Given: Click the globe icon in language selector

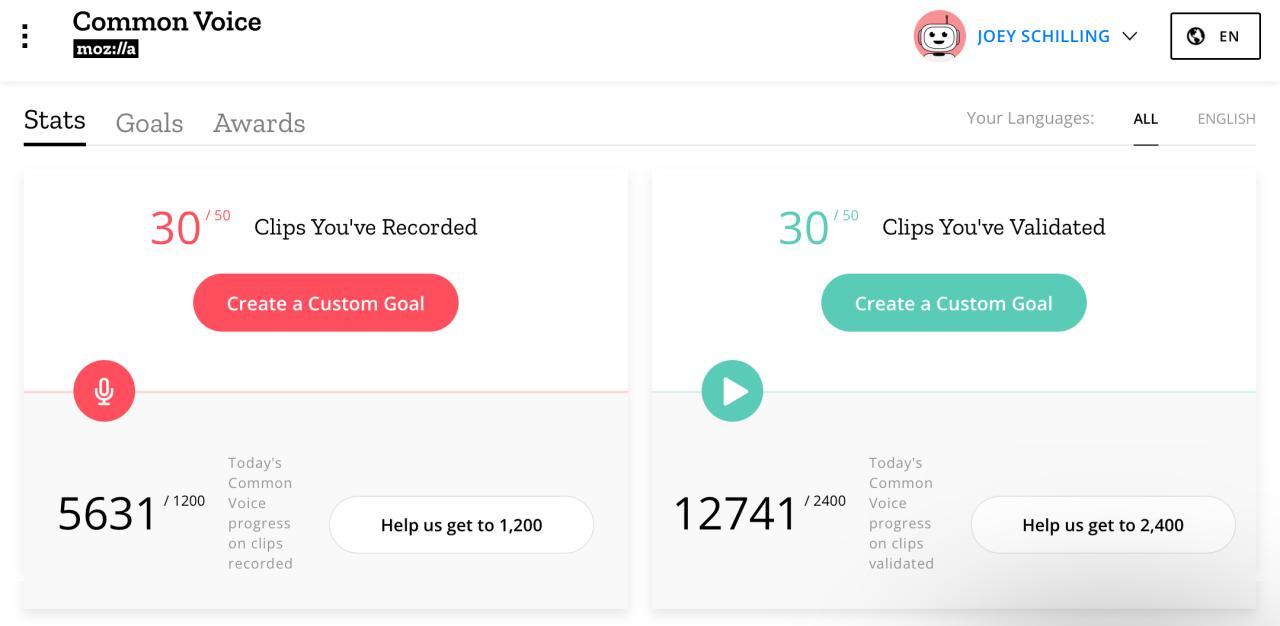Looking at the screenshot, I should pos(1195,36).
